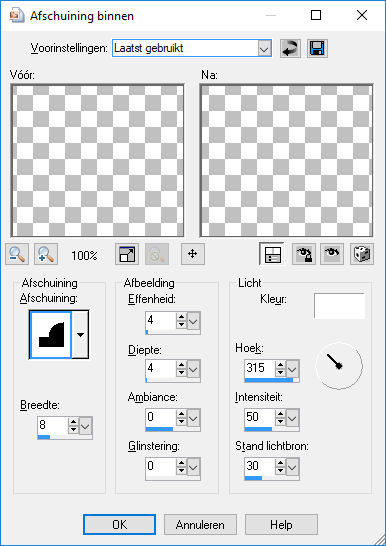Screen dimensions: 386x546
Task: Click the Diepte value field
Action: click(x=160, y=369)
